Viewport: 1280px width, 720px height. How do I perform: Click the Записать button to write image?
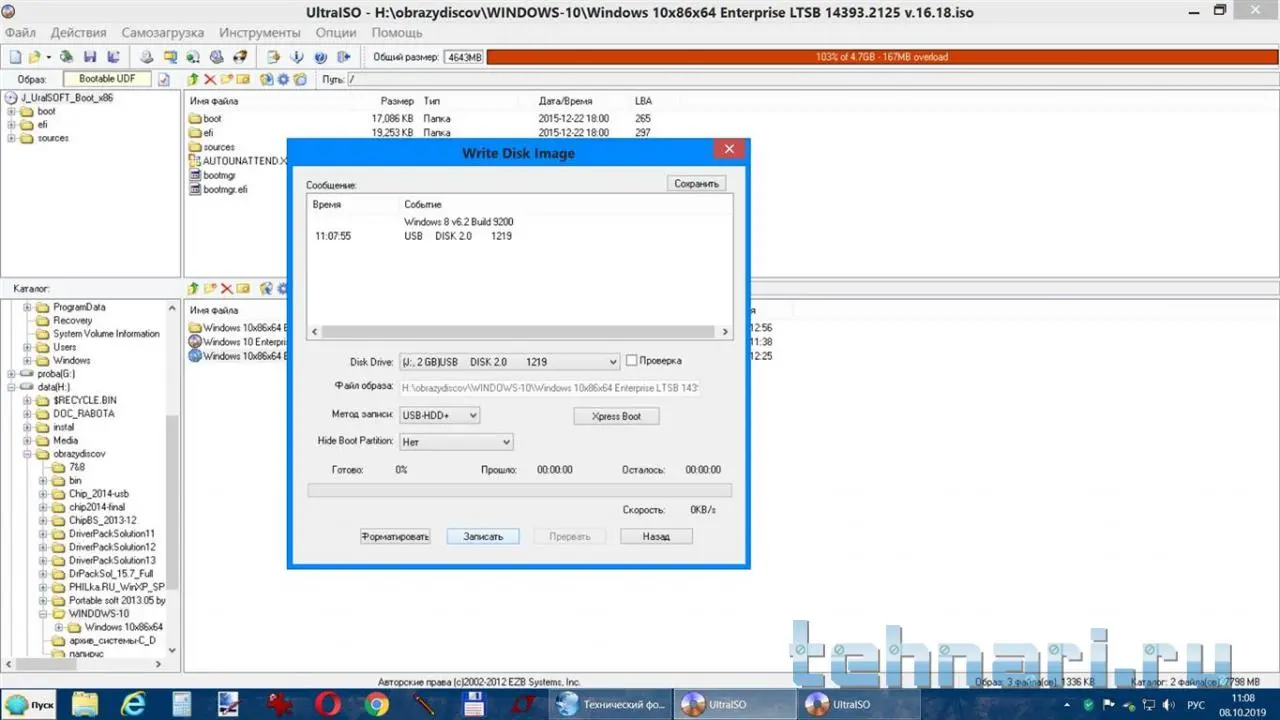pos(483,536)
